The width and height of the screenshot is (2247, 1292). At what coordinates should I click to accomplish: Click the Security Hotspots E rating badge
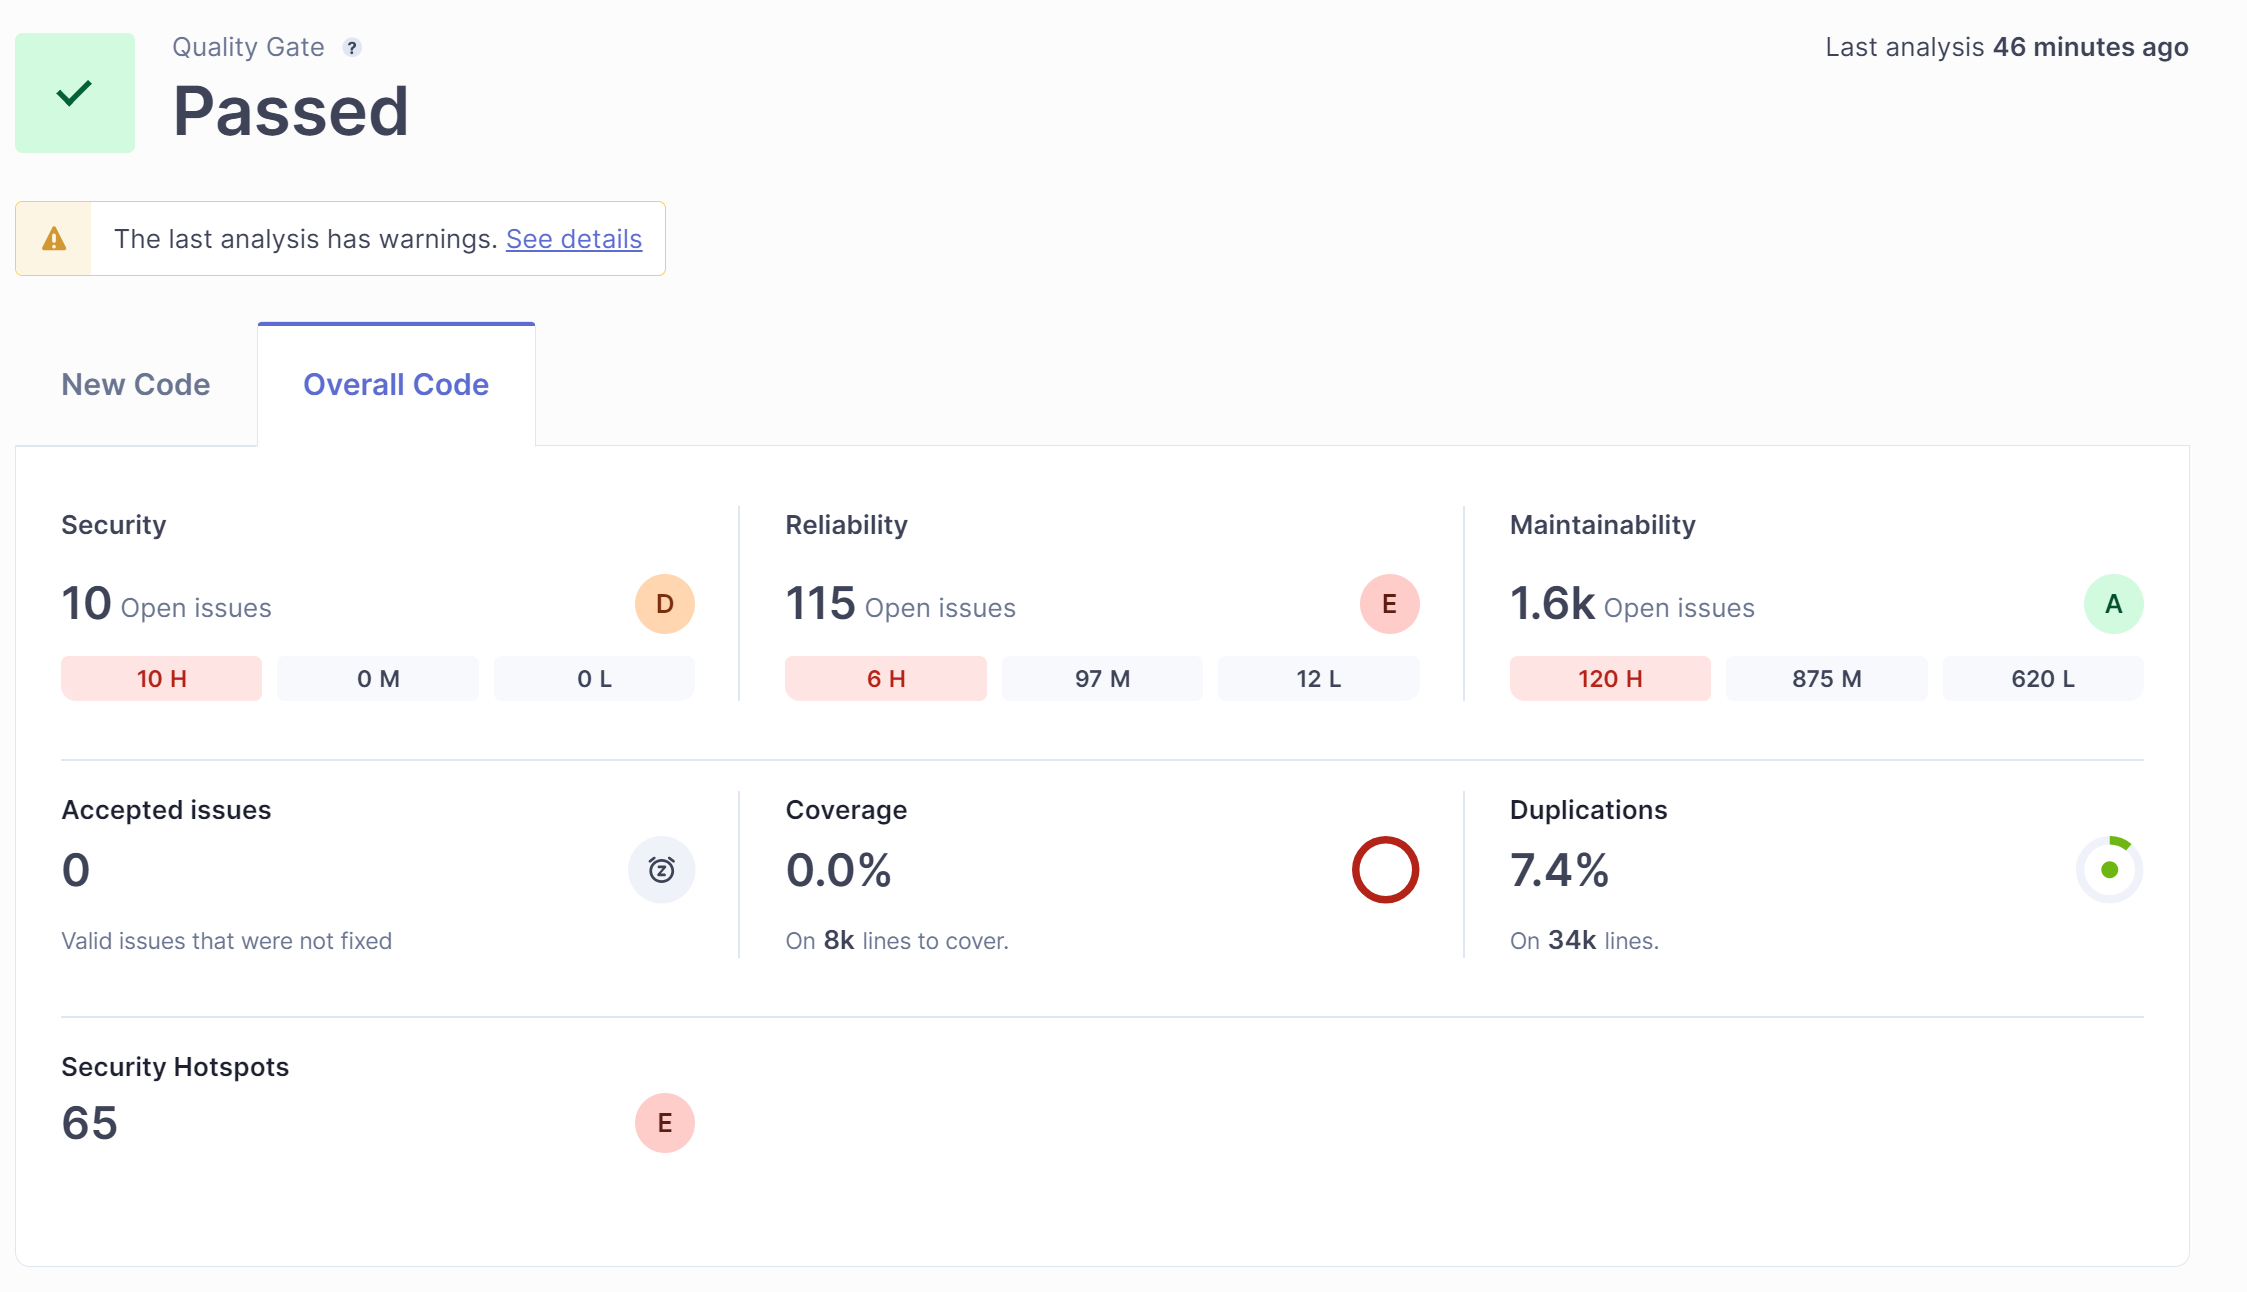(664, 1123)
